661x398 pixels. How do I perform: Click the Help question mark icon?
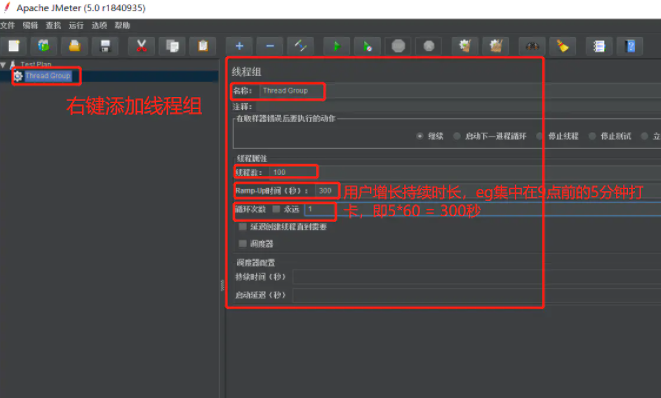click(x=630, y=46)
